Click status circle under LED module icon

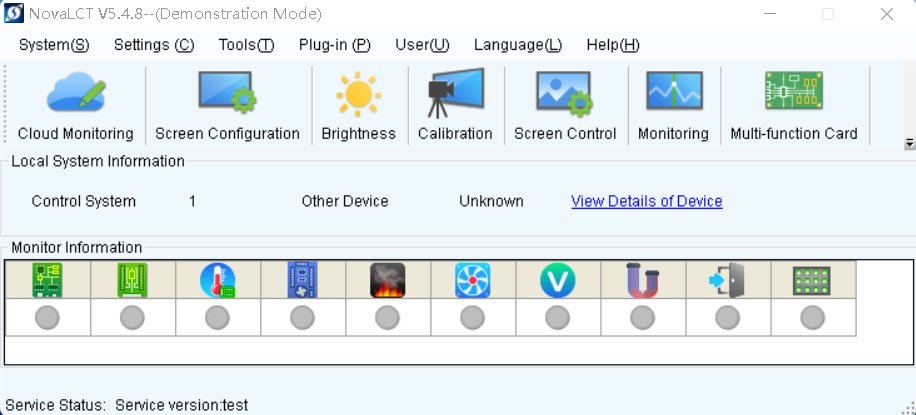coord(812,318)
